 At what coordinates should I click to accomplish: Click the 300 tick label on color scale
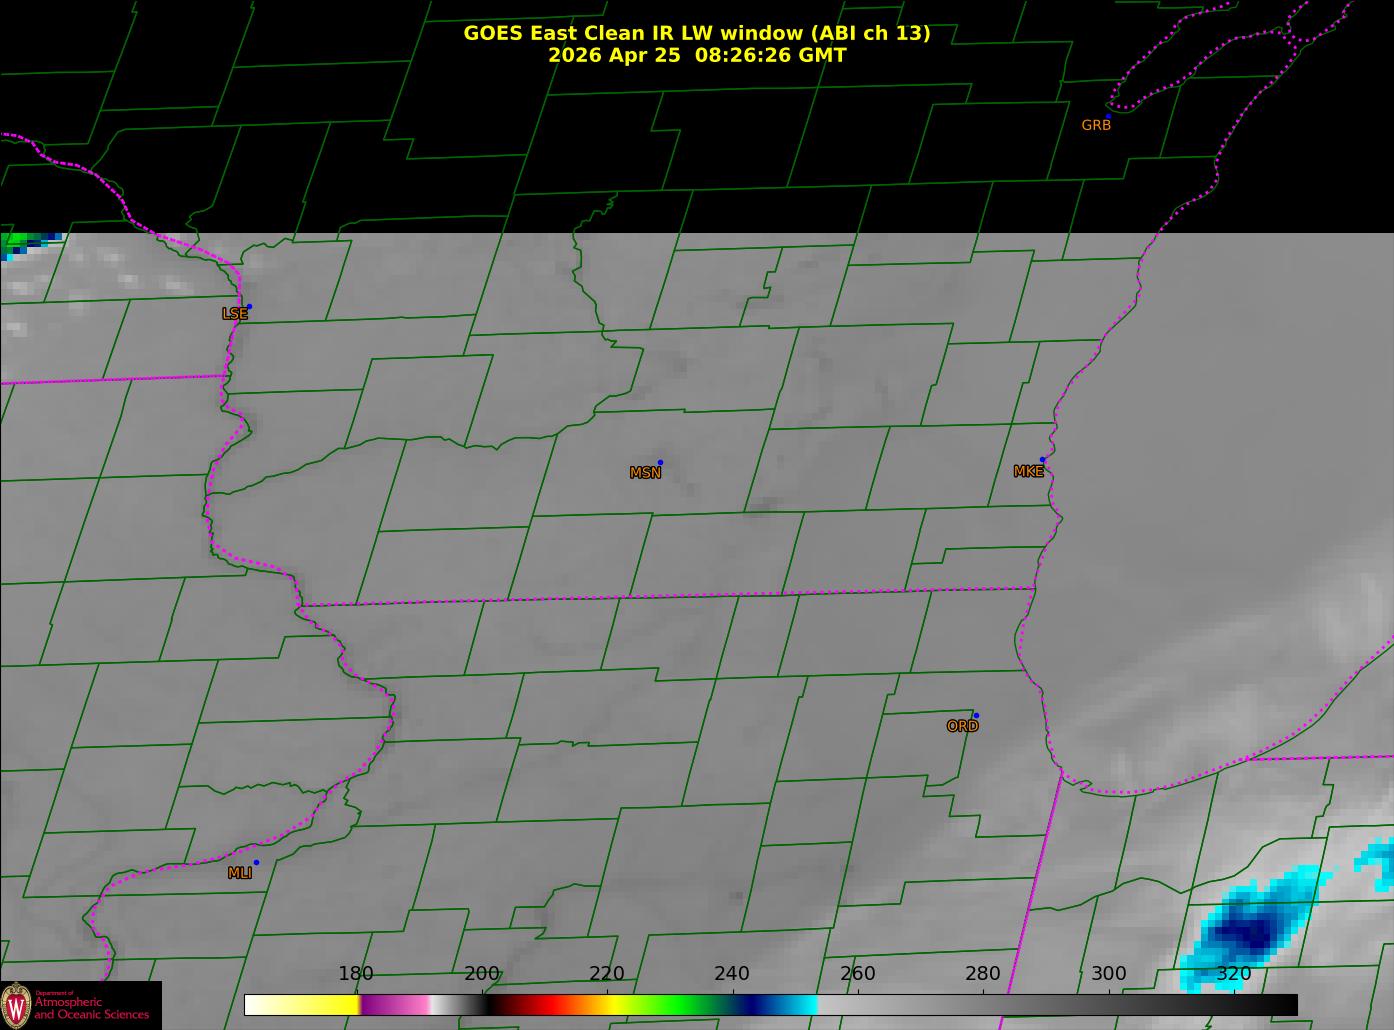[1108, 974]
